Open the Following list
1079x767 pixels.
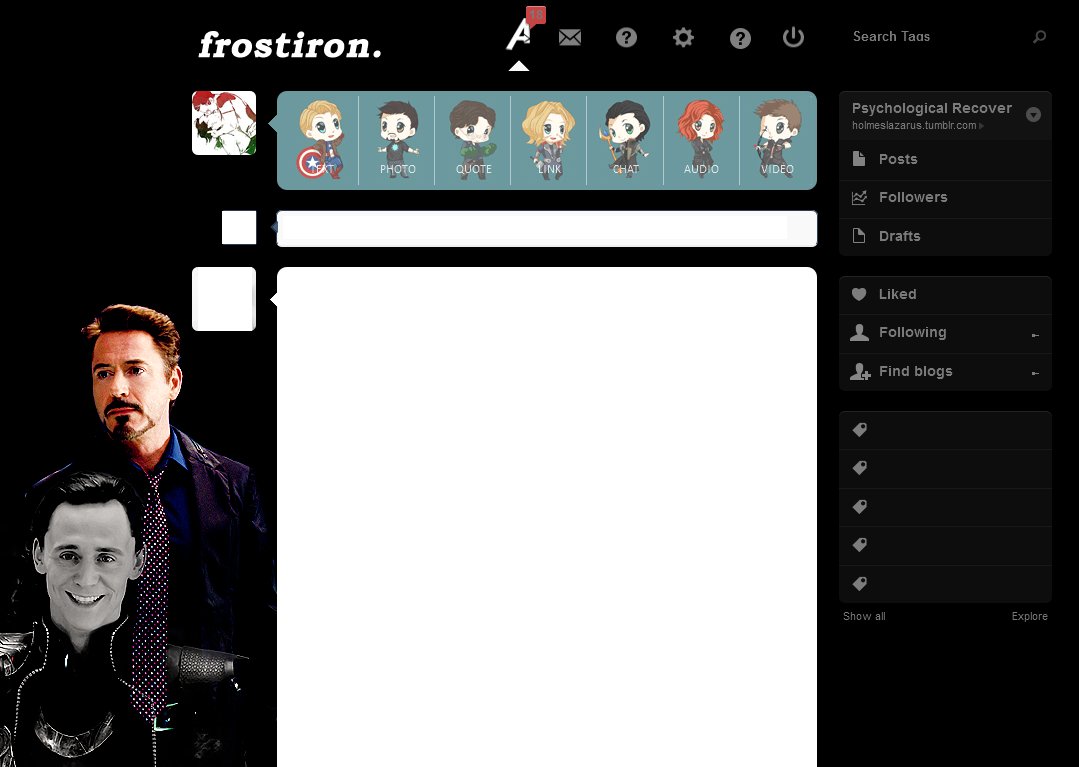(946, 333)
